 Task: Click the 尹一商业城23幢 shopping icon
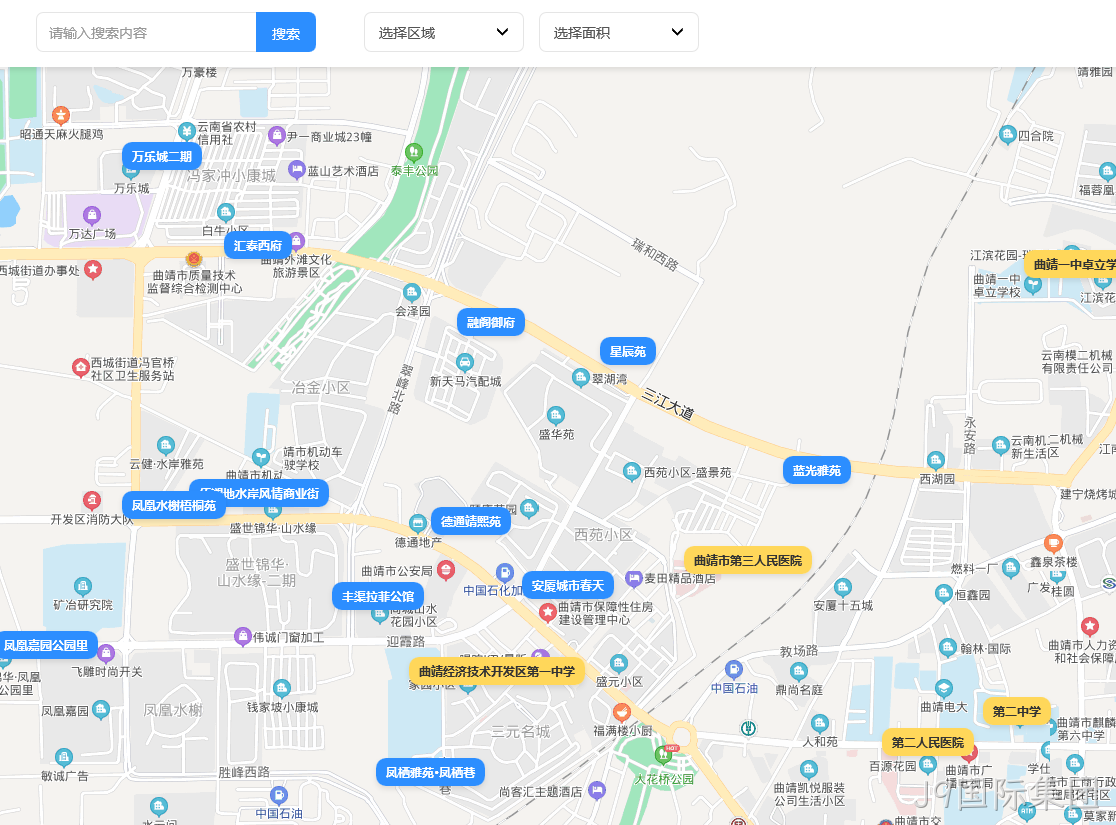pyautogui.click(x=277, y=135)
